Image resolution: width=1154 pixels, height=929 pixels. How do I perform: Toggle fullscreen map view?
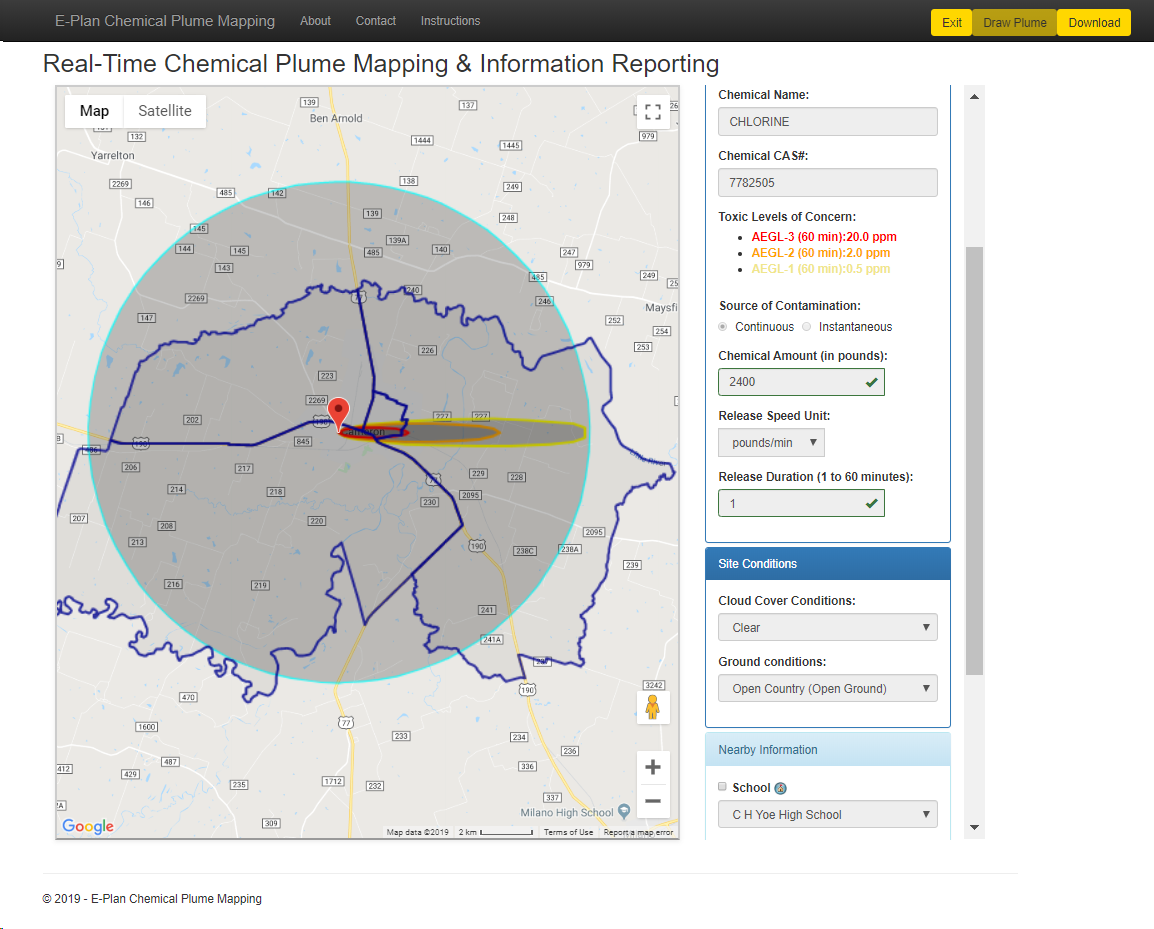click(653, 111)
